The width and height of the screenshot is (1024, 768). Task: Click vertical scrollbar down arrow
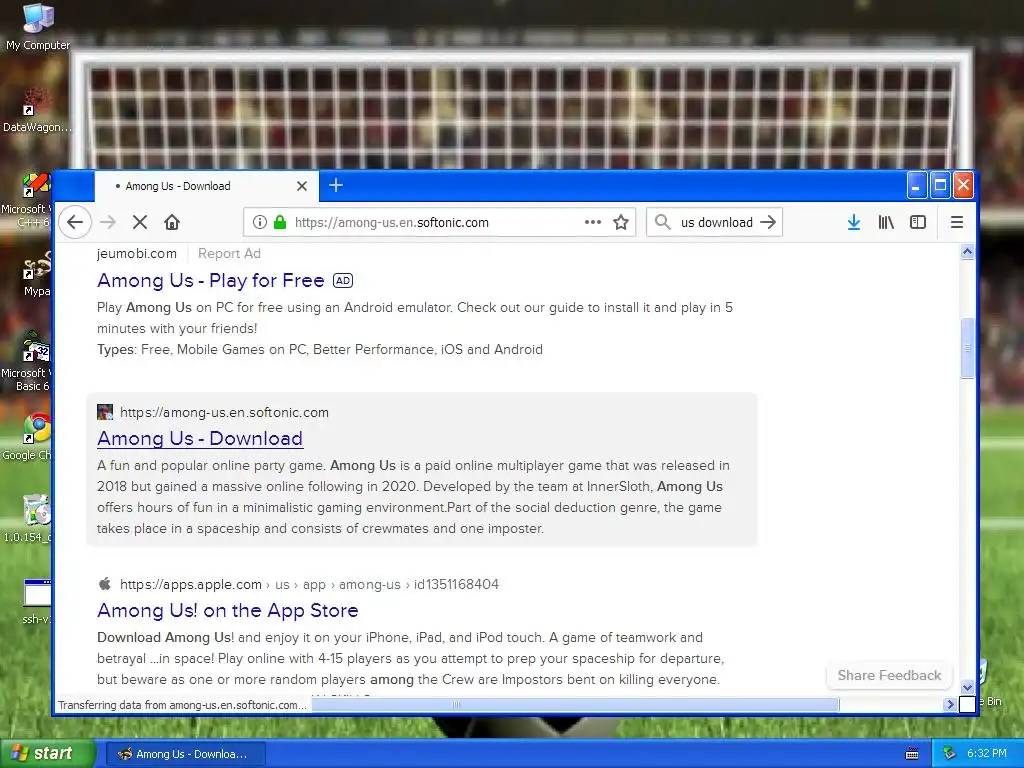[967, 687]
